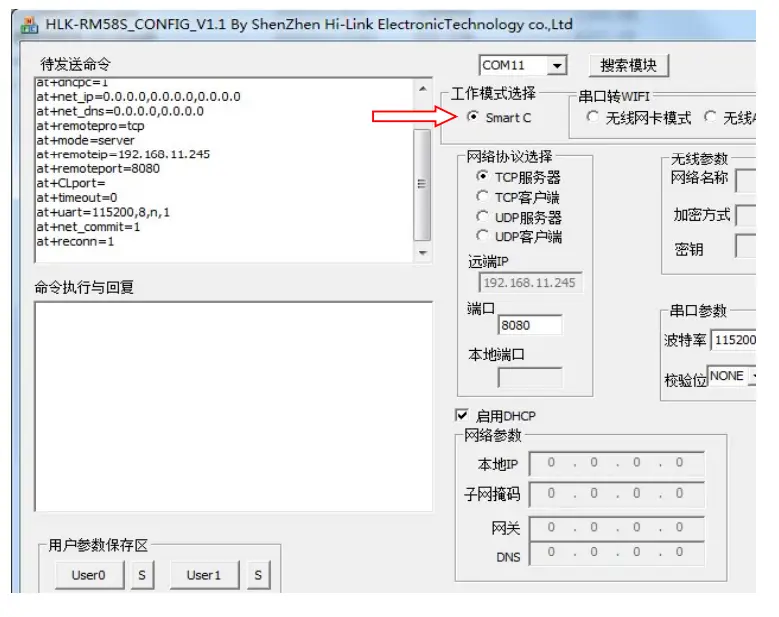Select the Smart C work mode radio button
The width and height of the screenshot is (779, 617).
[473, 117]
